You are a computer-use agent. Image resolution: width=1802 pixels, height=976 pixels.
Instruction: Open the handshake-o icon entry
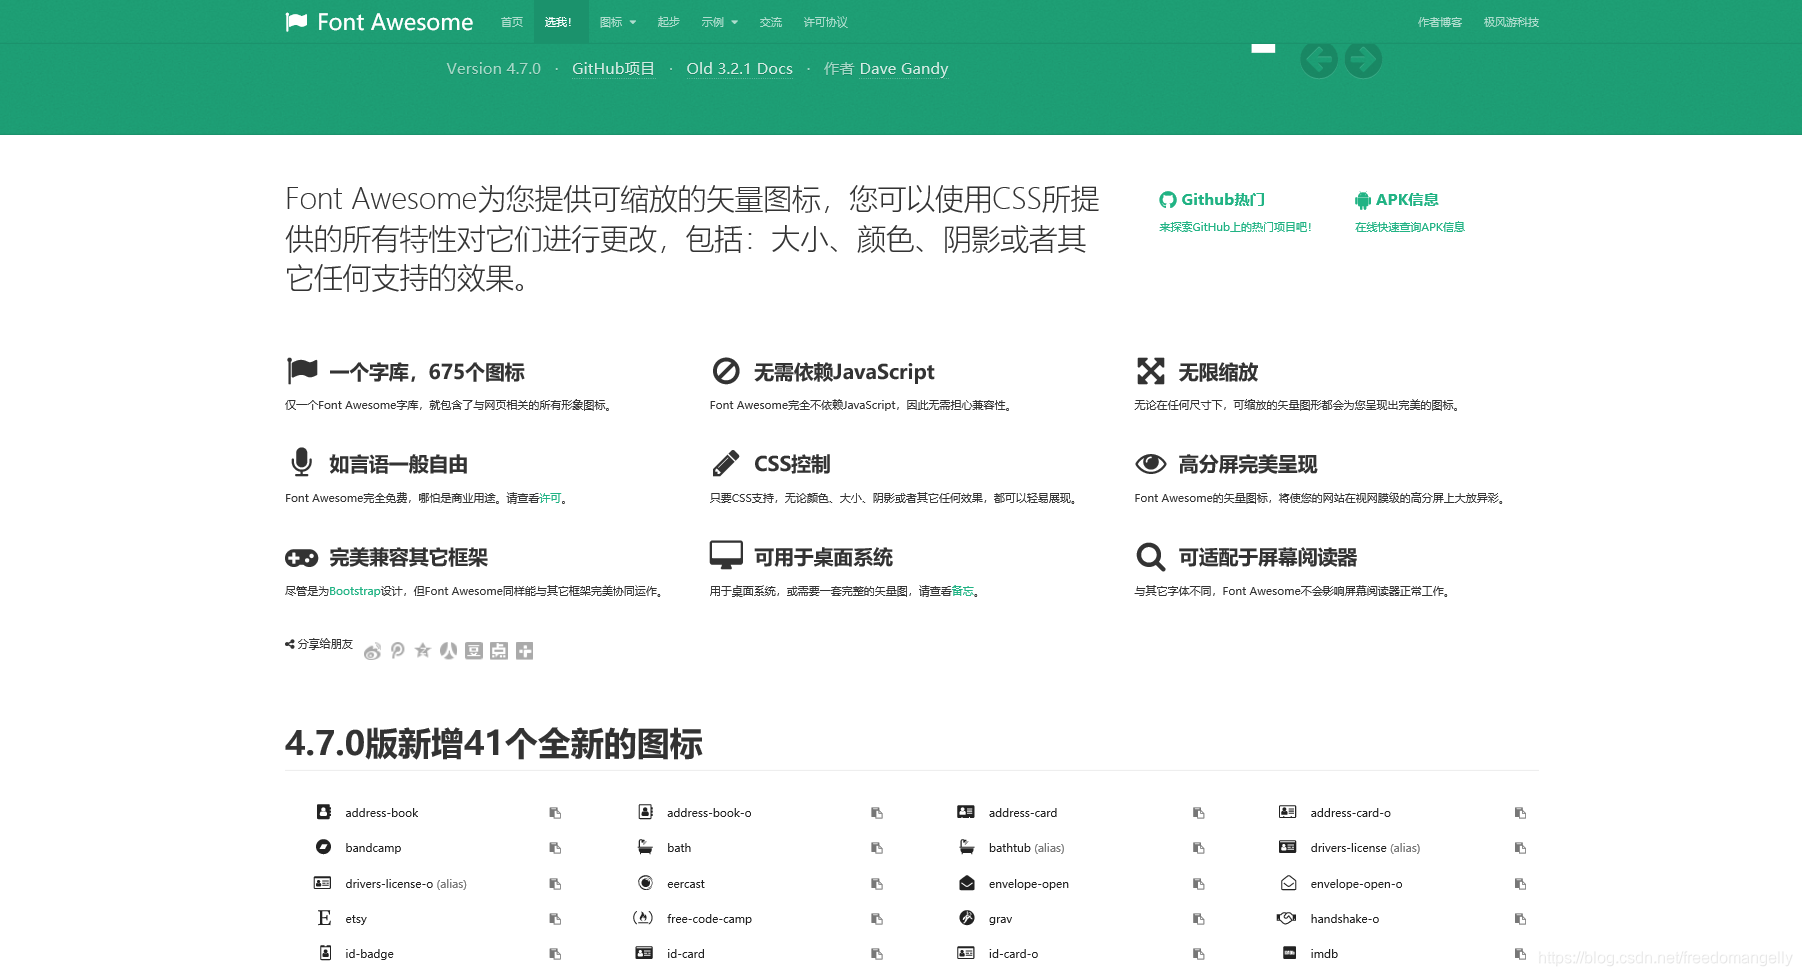point(1329,919)
